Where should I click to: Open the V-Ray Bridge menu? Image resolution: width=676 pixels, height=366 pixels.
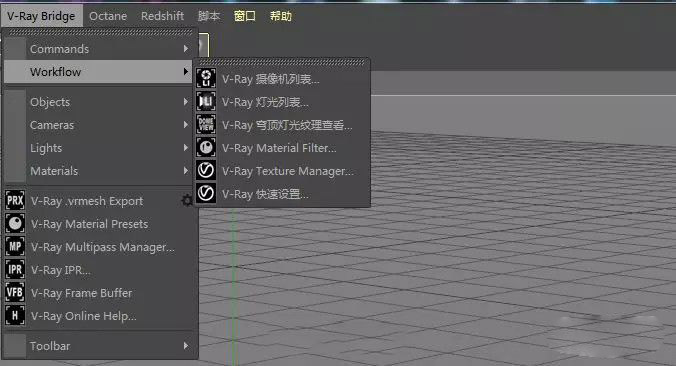click(41, 16)
